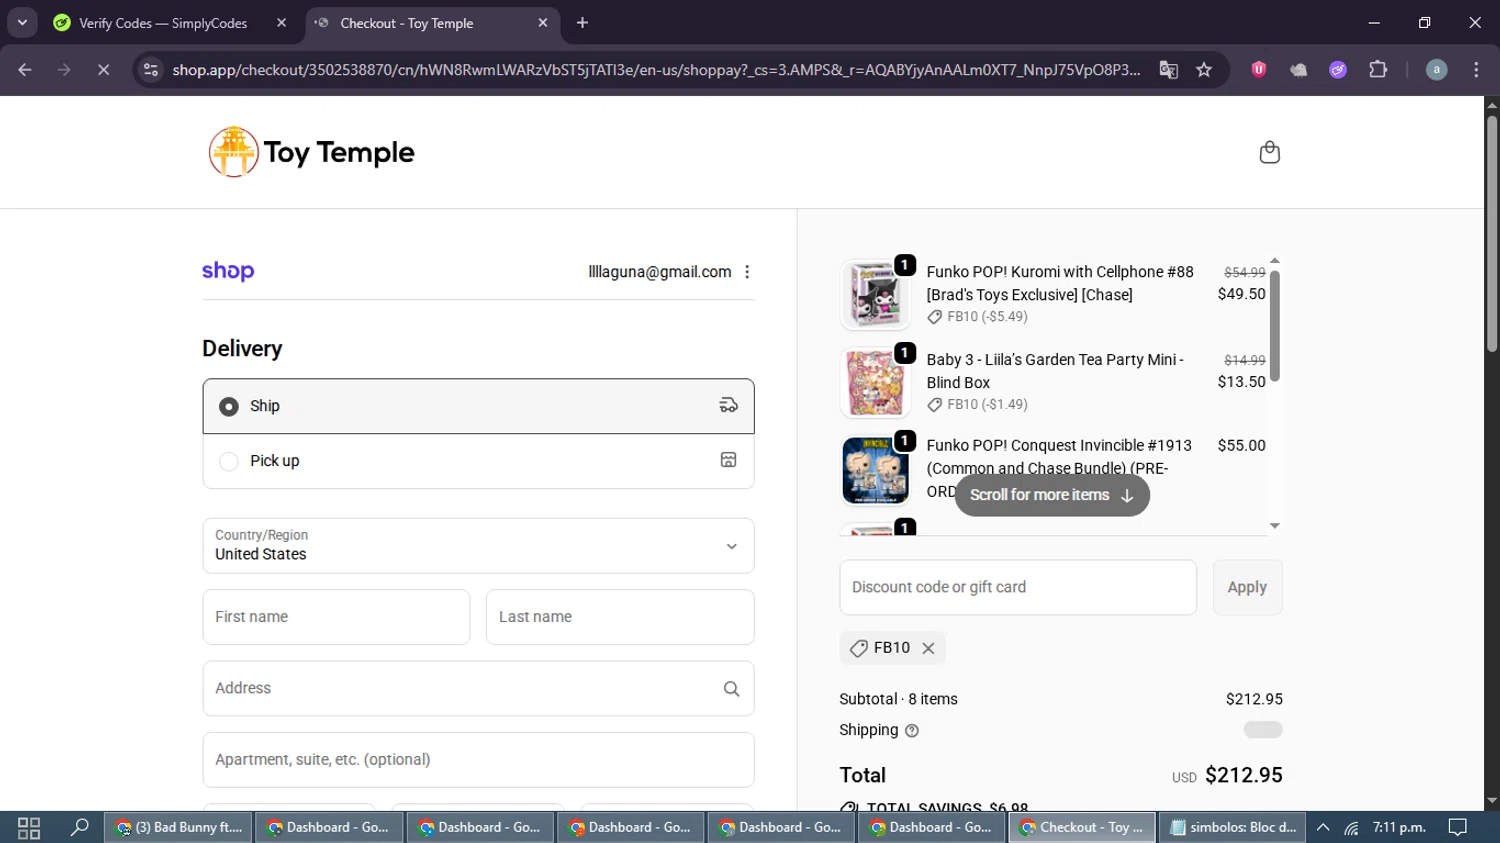Open the Chrome profile avatar
Image resolution: width=1500 pixels, height=843 pixels.
pos(1436,69)
